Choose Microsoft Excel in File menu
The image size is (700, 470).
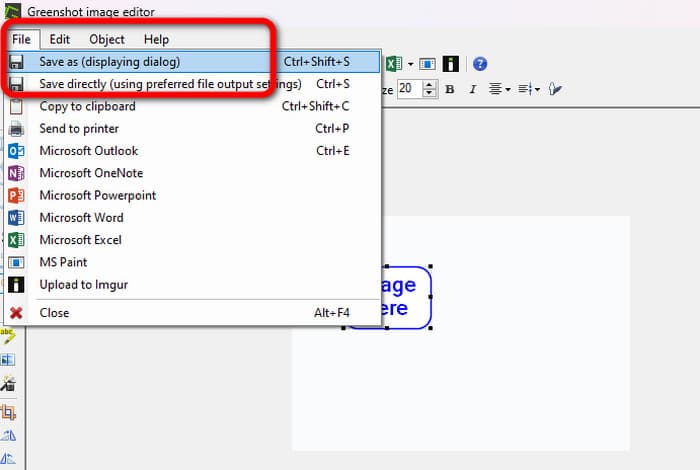(192, 240)
